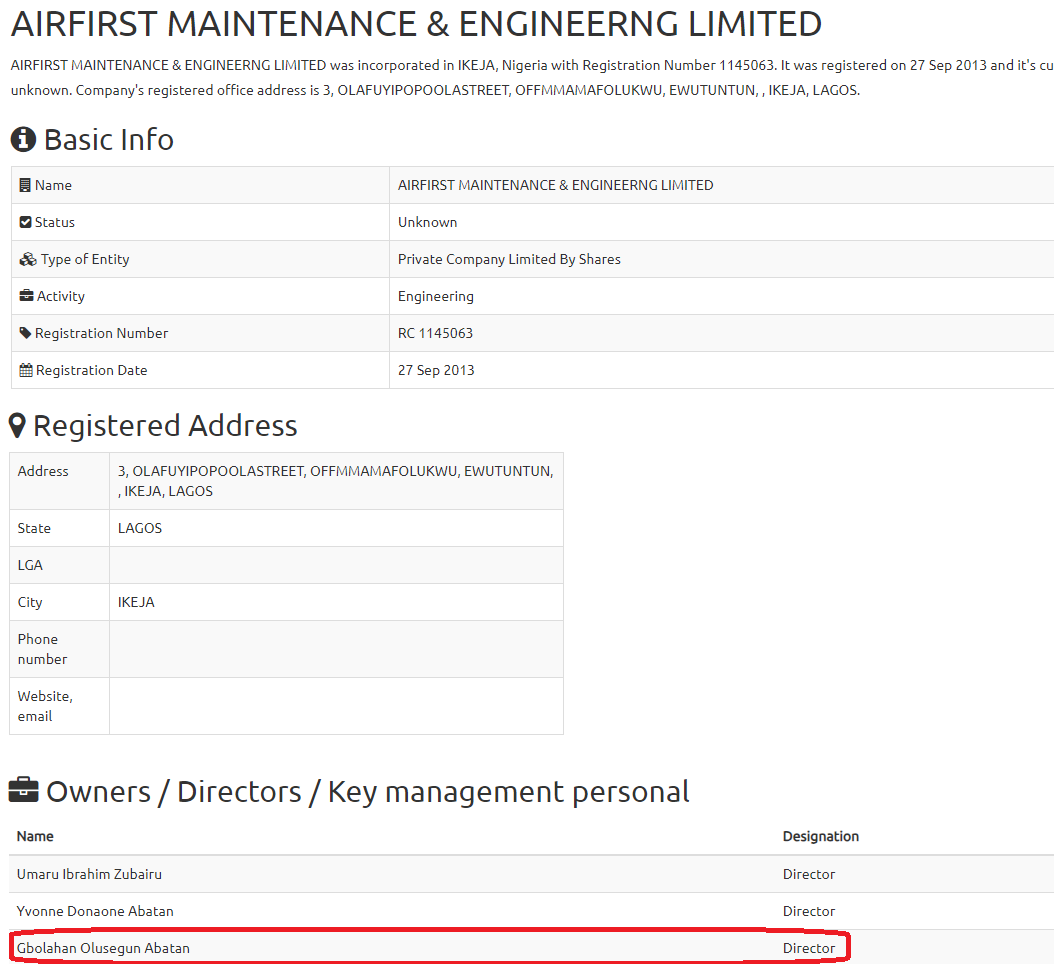Click 'Director' designation for Umaru Ibrahim Zubairu

pyautogui.click(x=809, y=874)
